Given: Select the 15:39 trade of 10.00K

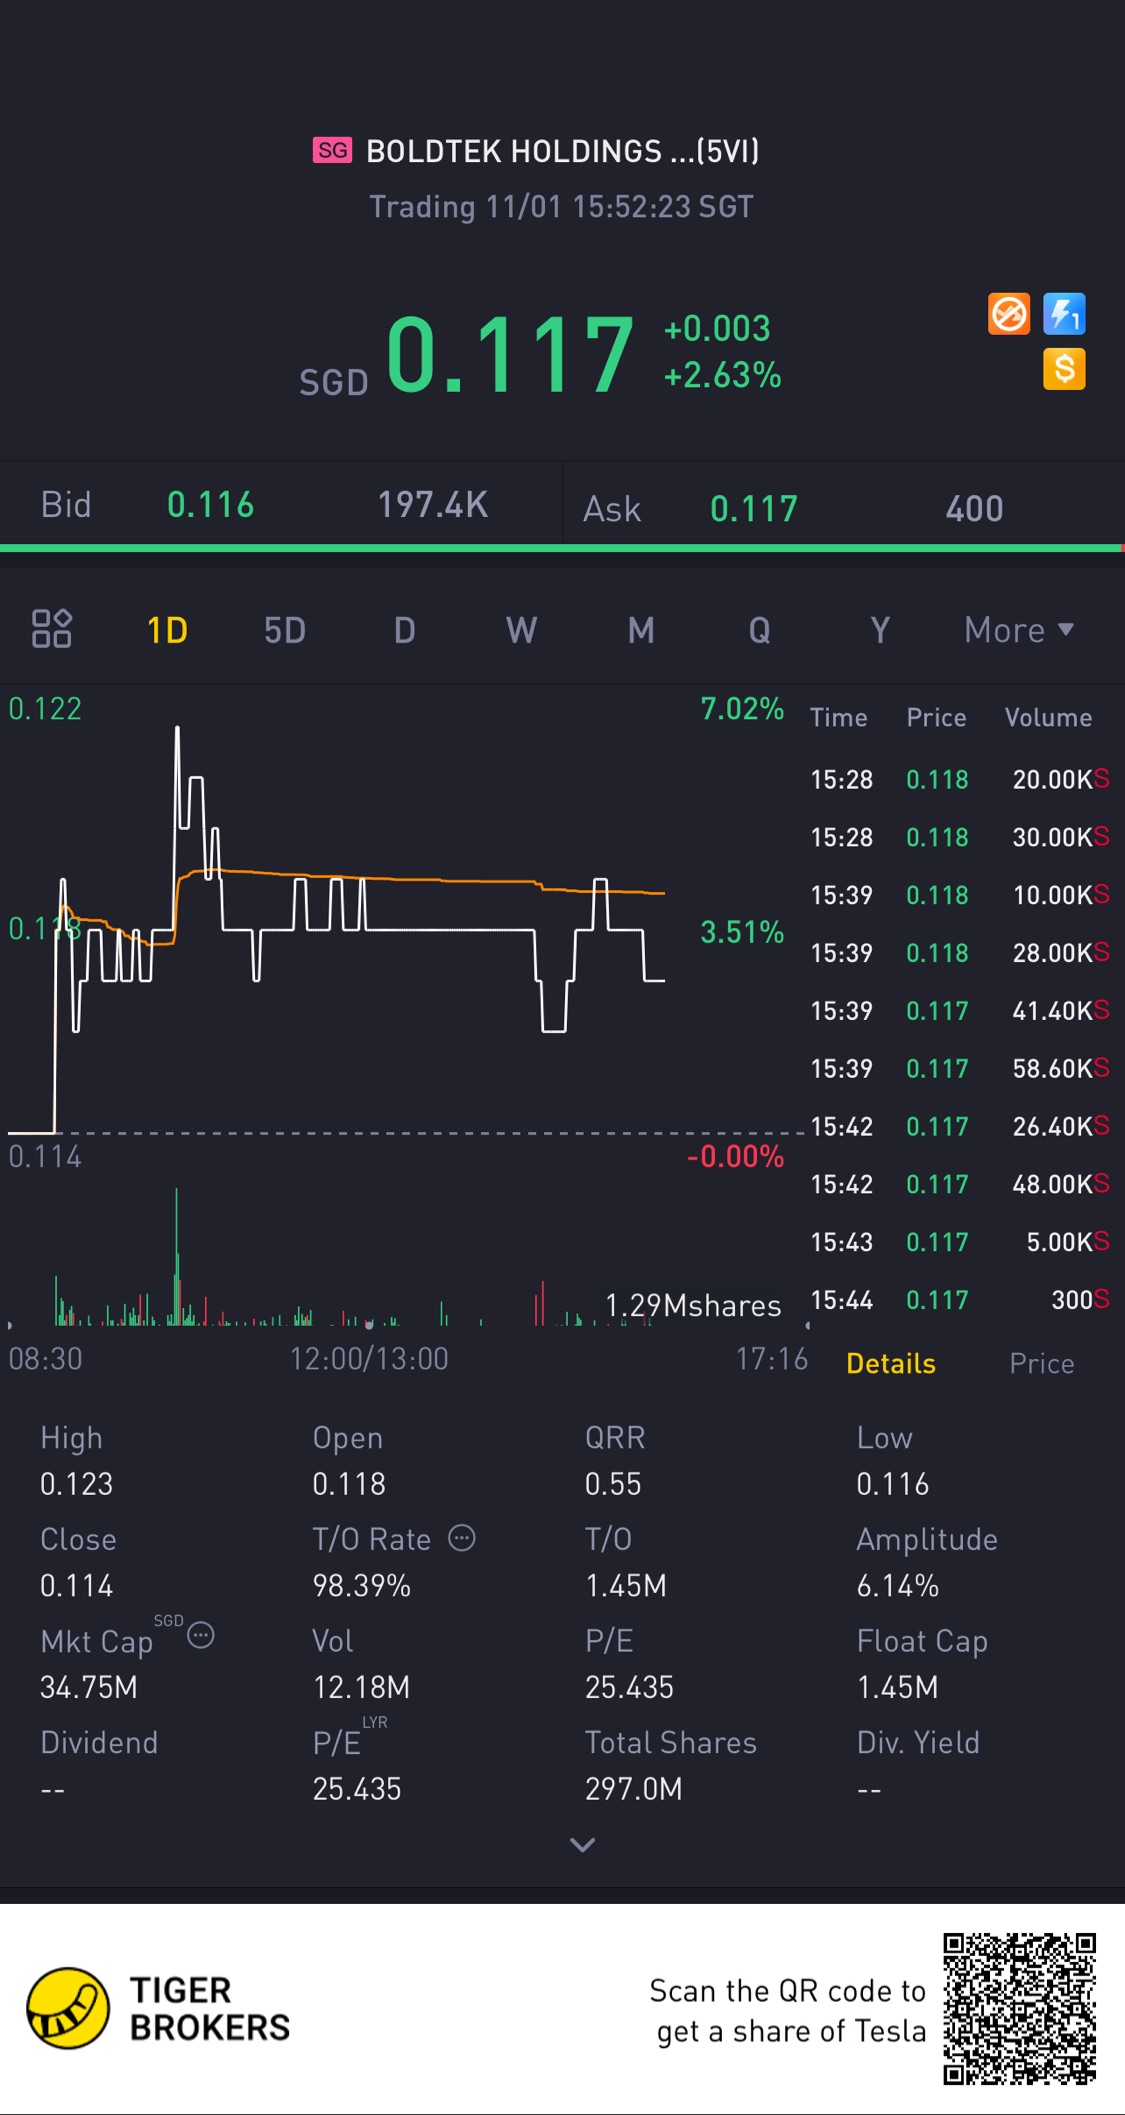Looking at the screenshot, I should (x=960, y=895).
